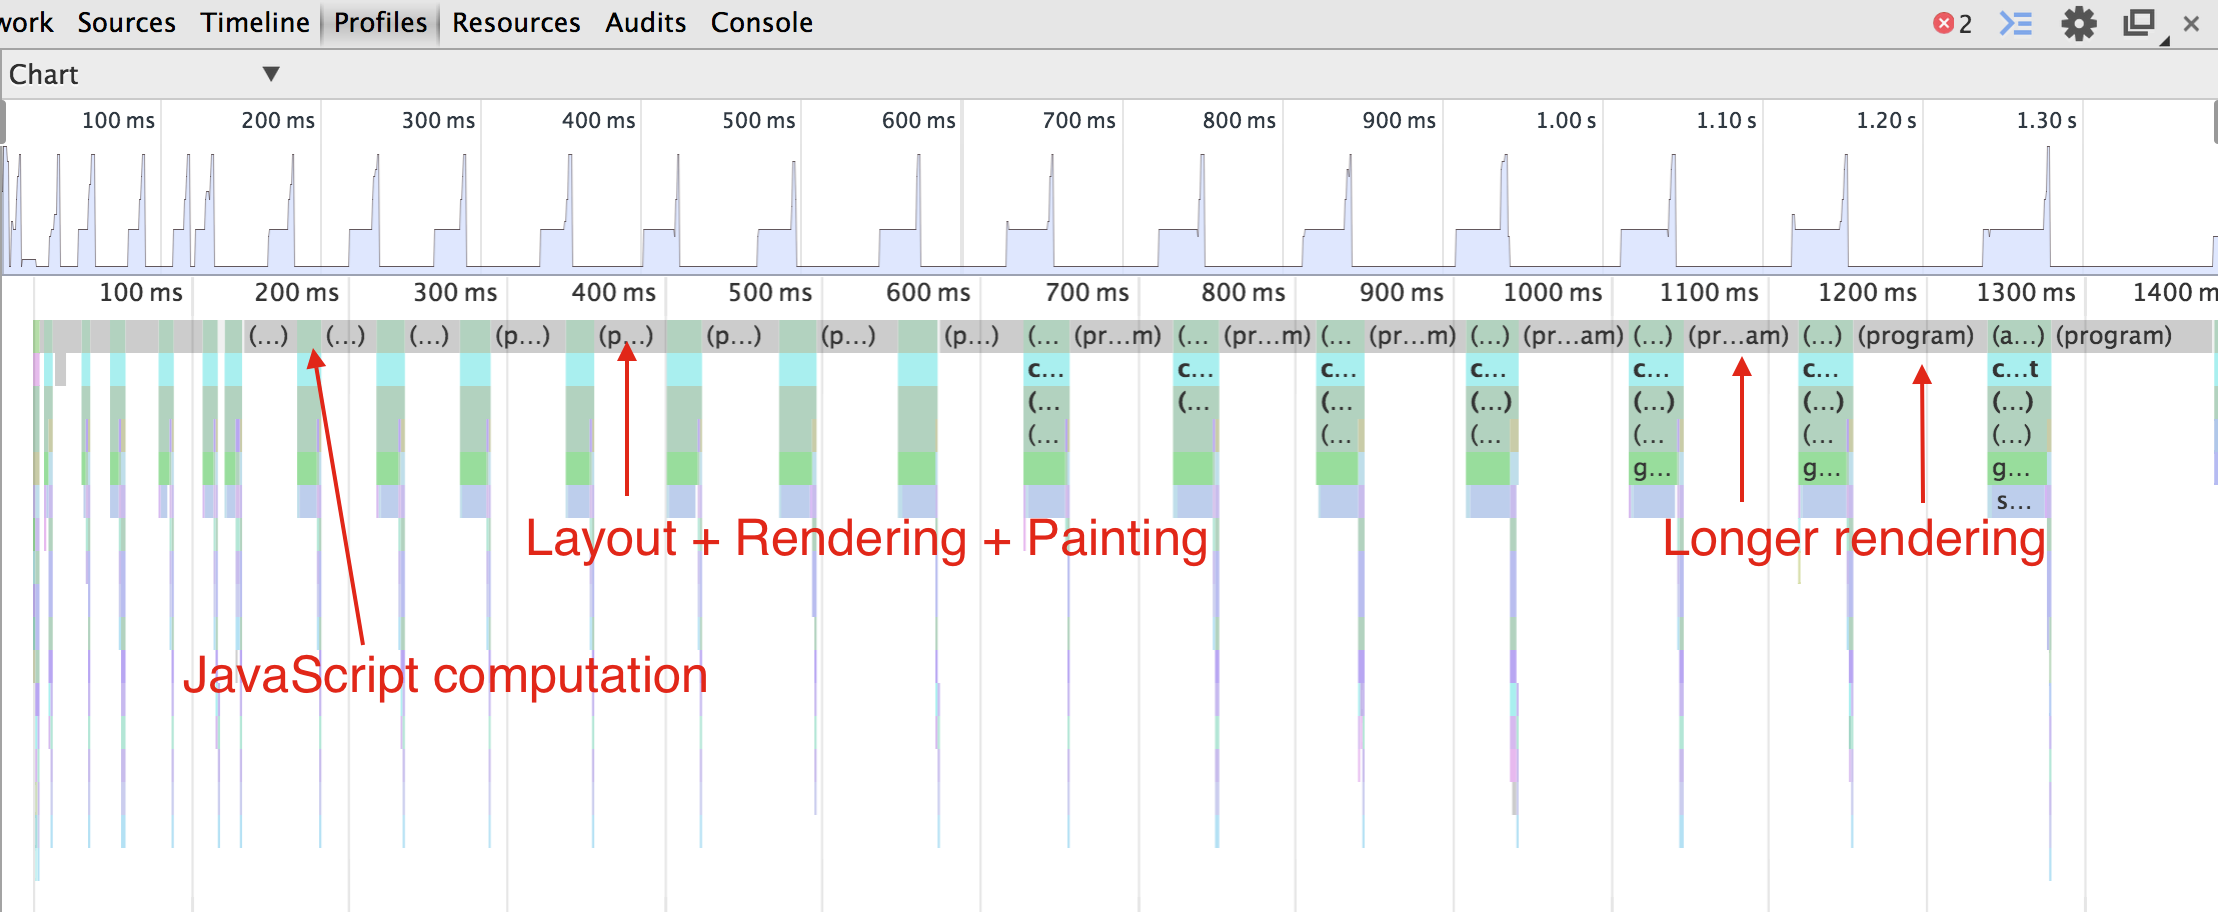Screen dimensions: 2218x912
Task: Open DevTools settings gear
Action: (x=2079, y=23)
